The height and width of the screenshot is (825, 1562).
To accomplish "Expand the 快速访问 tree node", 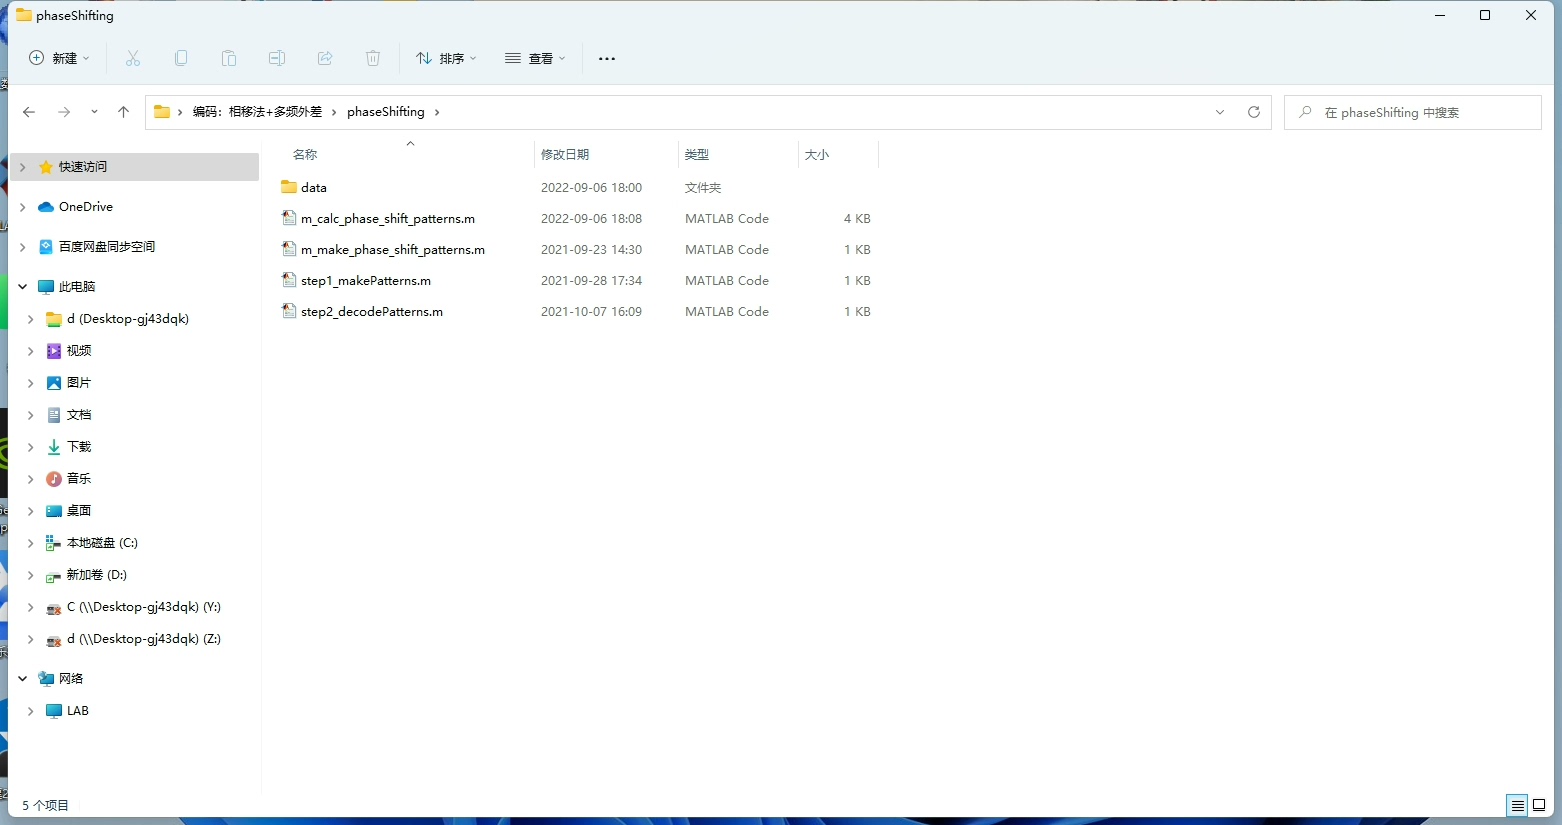I will click(x=22, y=167).
